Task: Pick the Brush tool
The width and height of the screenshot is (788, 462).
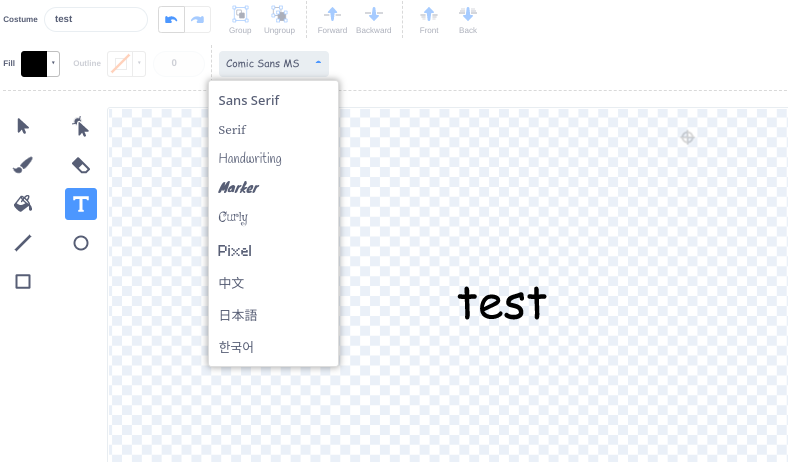Action: [x=23, y=165]
